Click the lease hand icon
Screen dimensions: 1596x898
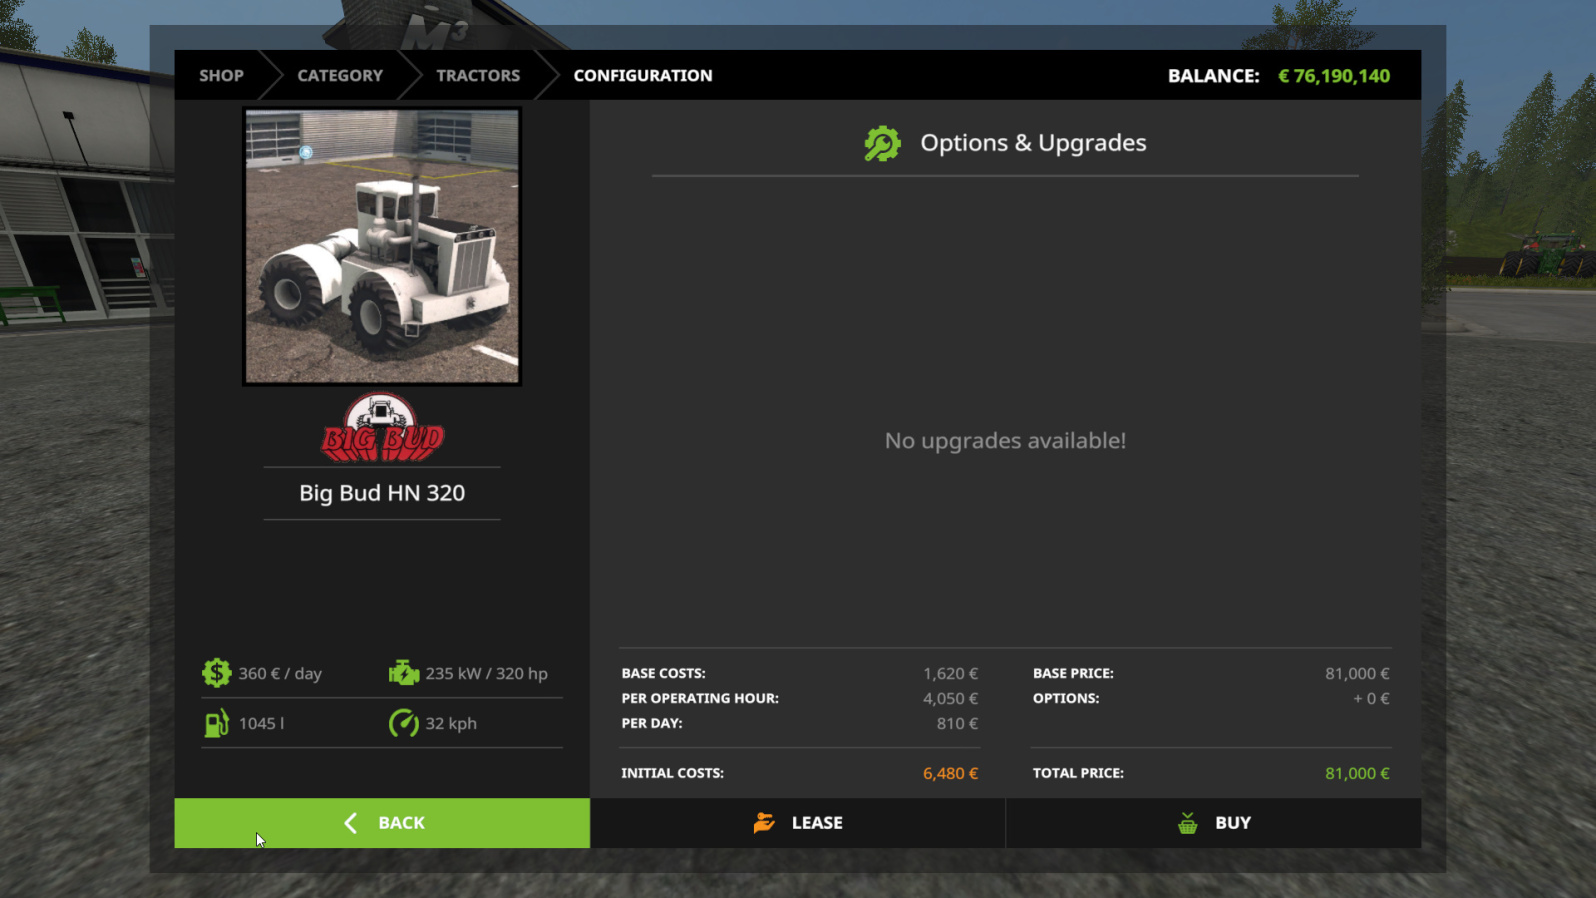click(x=764, y=823)
